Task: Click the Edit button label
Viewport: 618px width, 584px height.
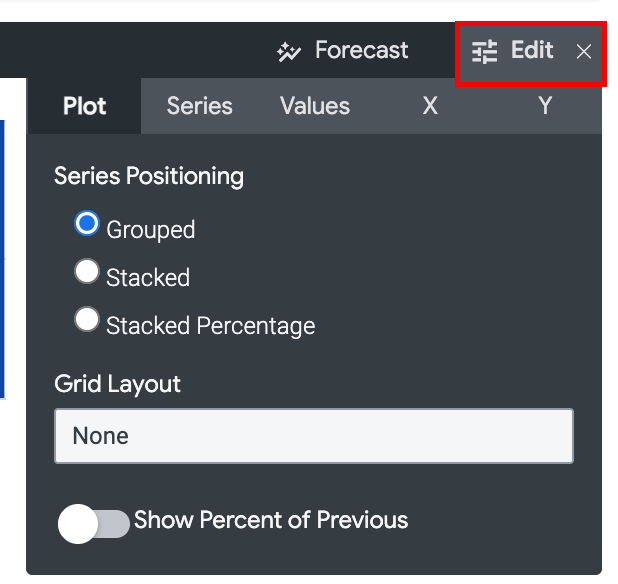Action: [532, 50]
